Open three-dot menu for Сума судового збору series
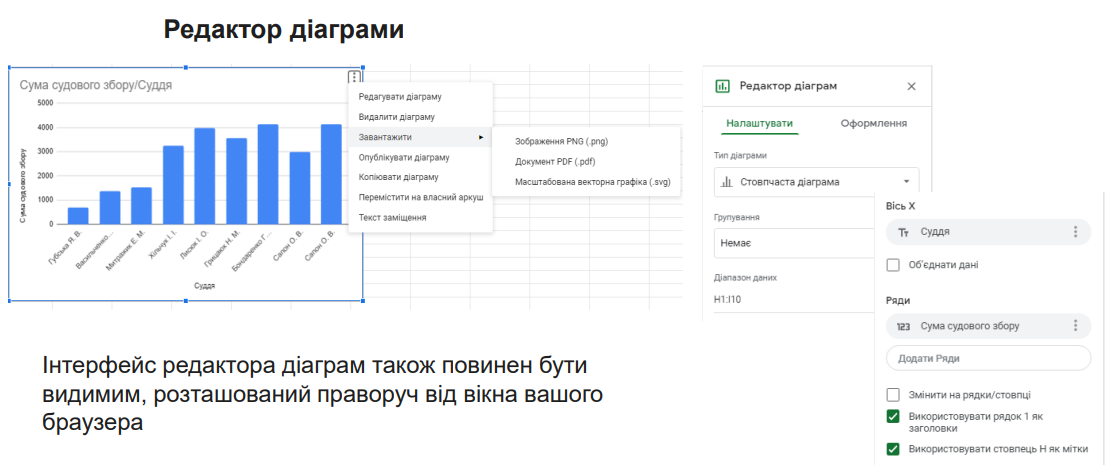The width and height of the screenshot is (1117, 470). [1075, 326]
